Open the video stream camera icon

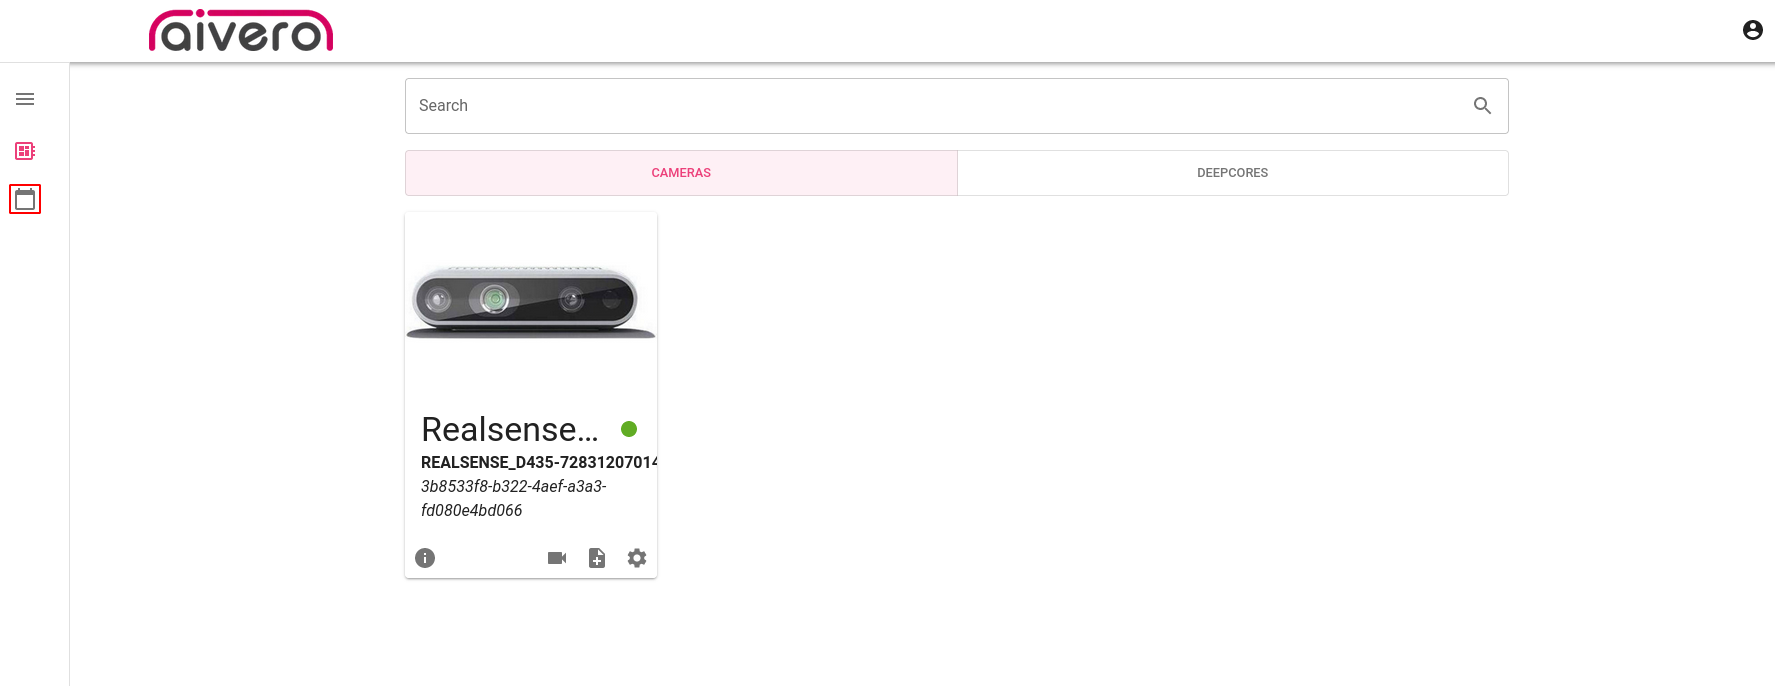point(557,558)
